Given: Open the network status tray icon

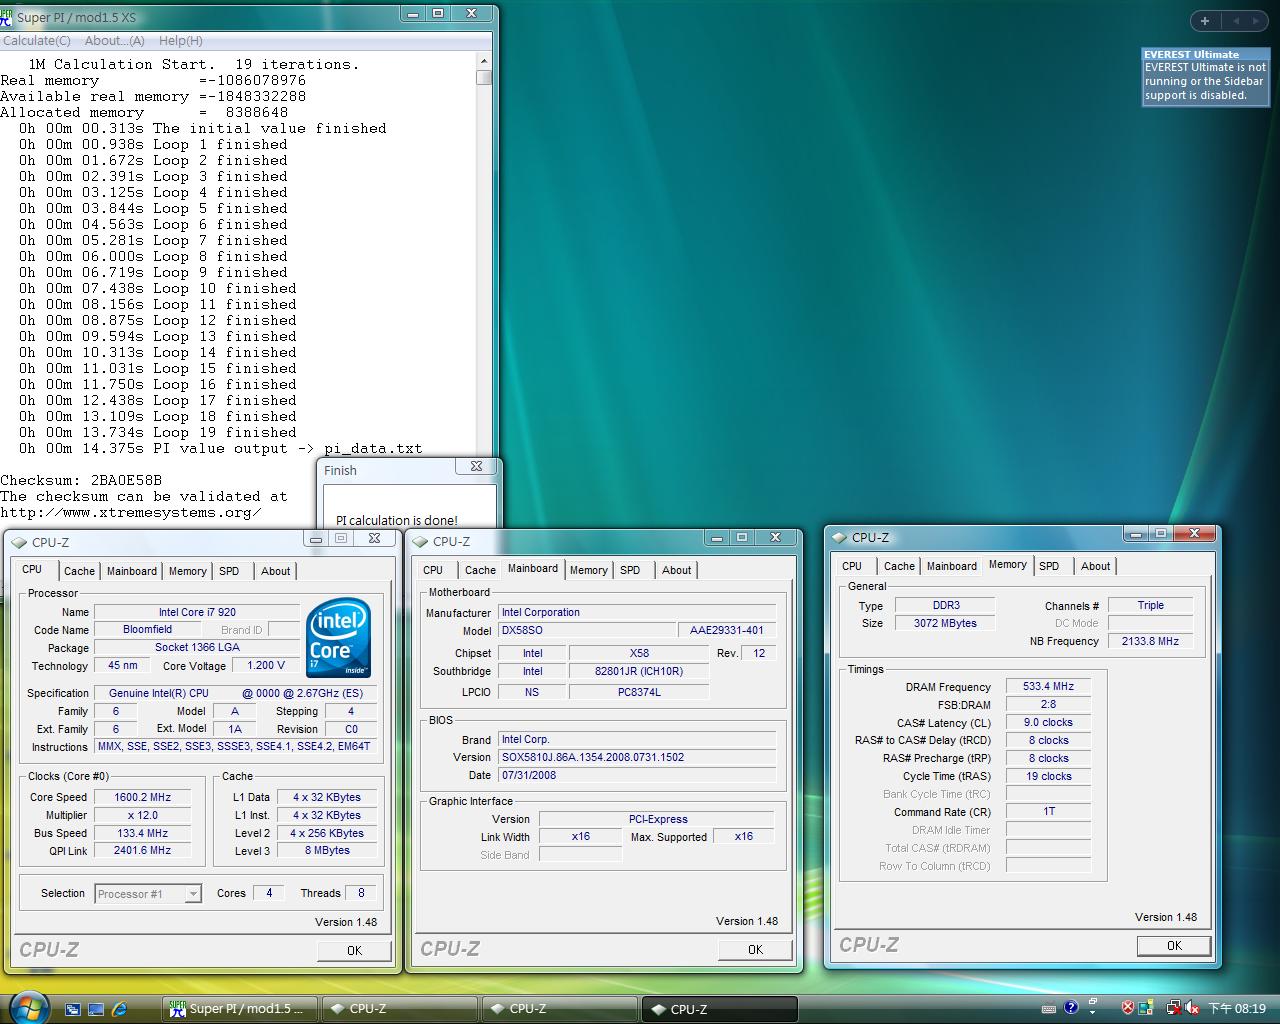Looking at the screenshot, I should [x=1174, y=1008].
